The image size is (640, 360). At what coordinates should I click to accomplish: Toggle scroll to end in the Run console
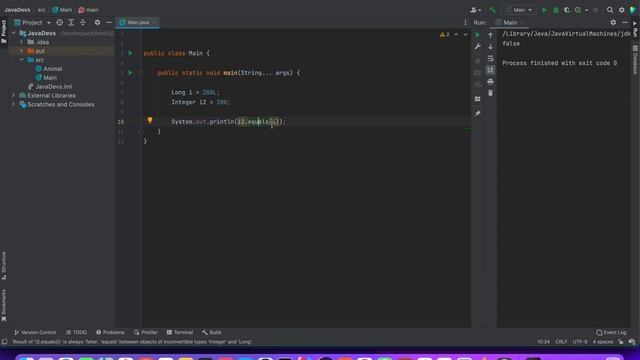(x=491, y=70)
